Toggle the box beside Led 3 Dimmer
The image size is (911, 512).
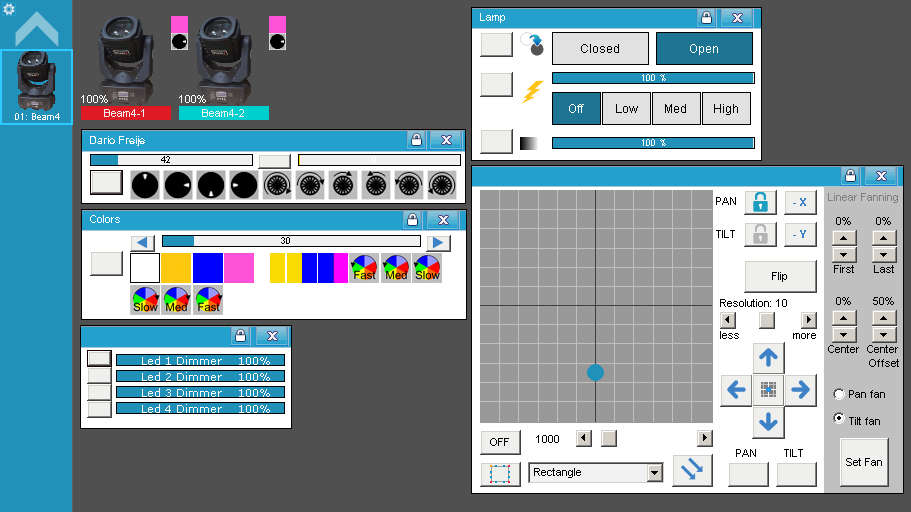tap(99, 391)
